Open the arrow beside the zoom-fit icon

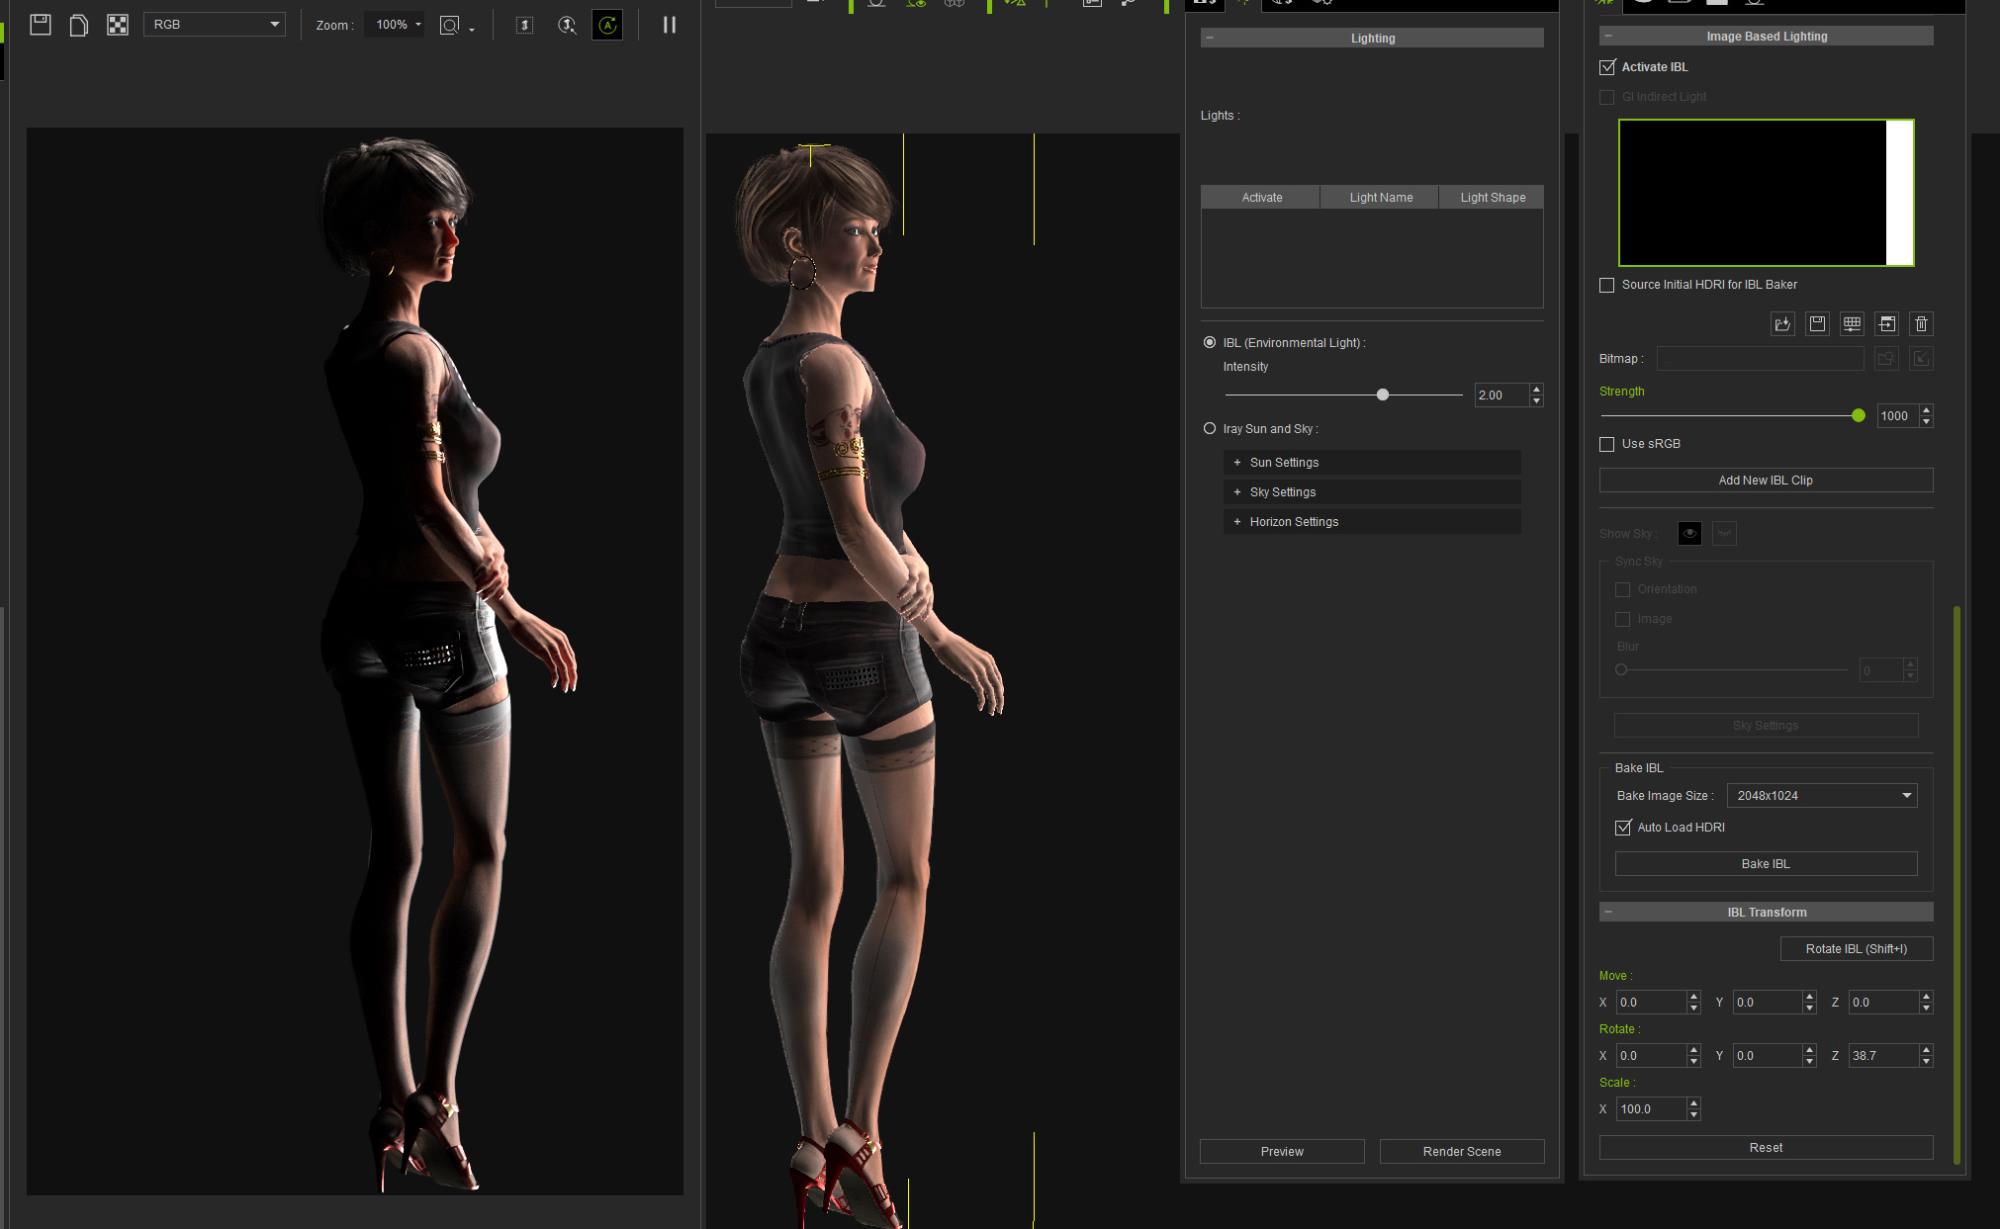[472, 30]
